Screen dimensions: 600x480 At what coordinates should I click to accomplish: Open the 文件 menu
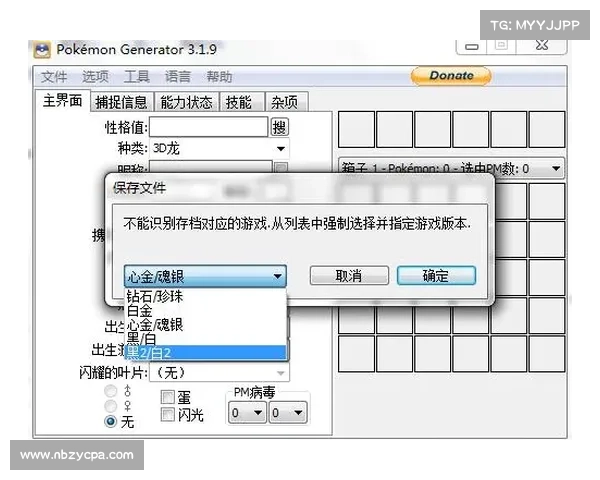click(x=54, y=77)
